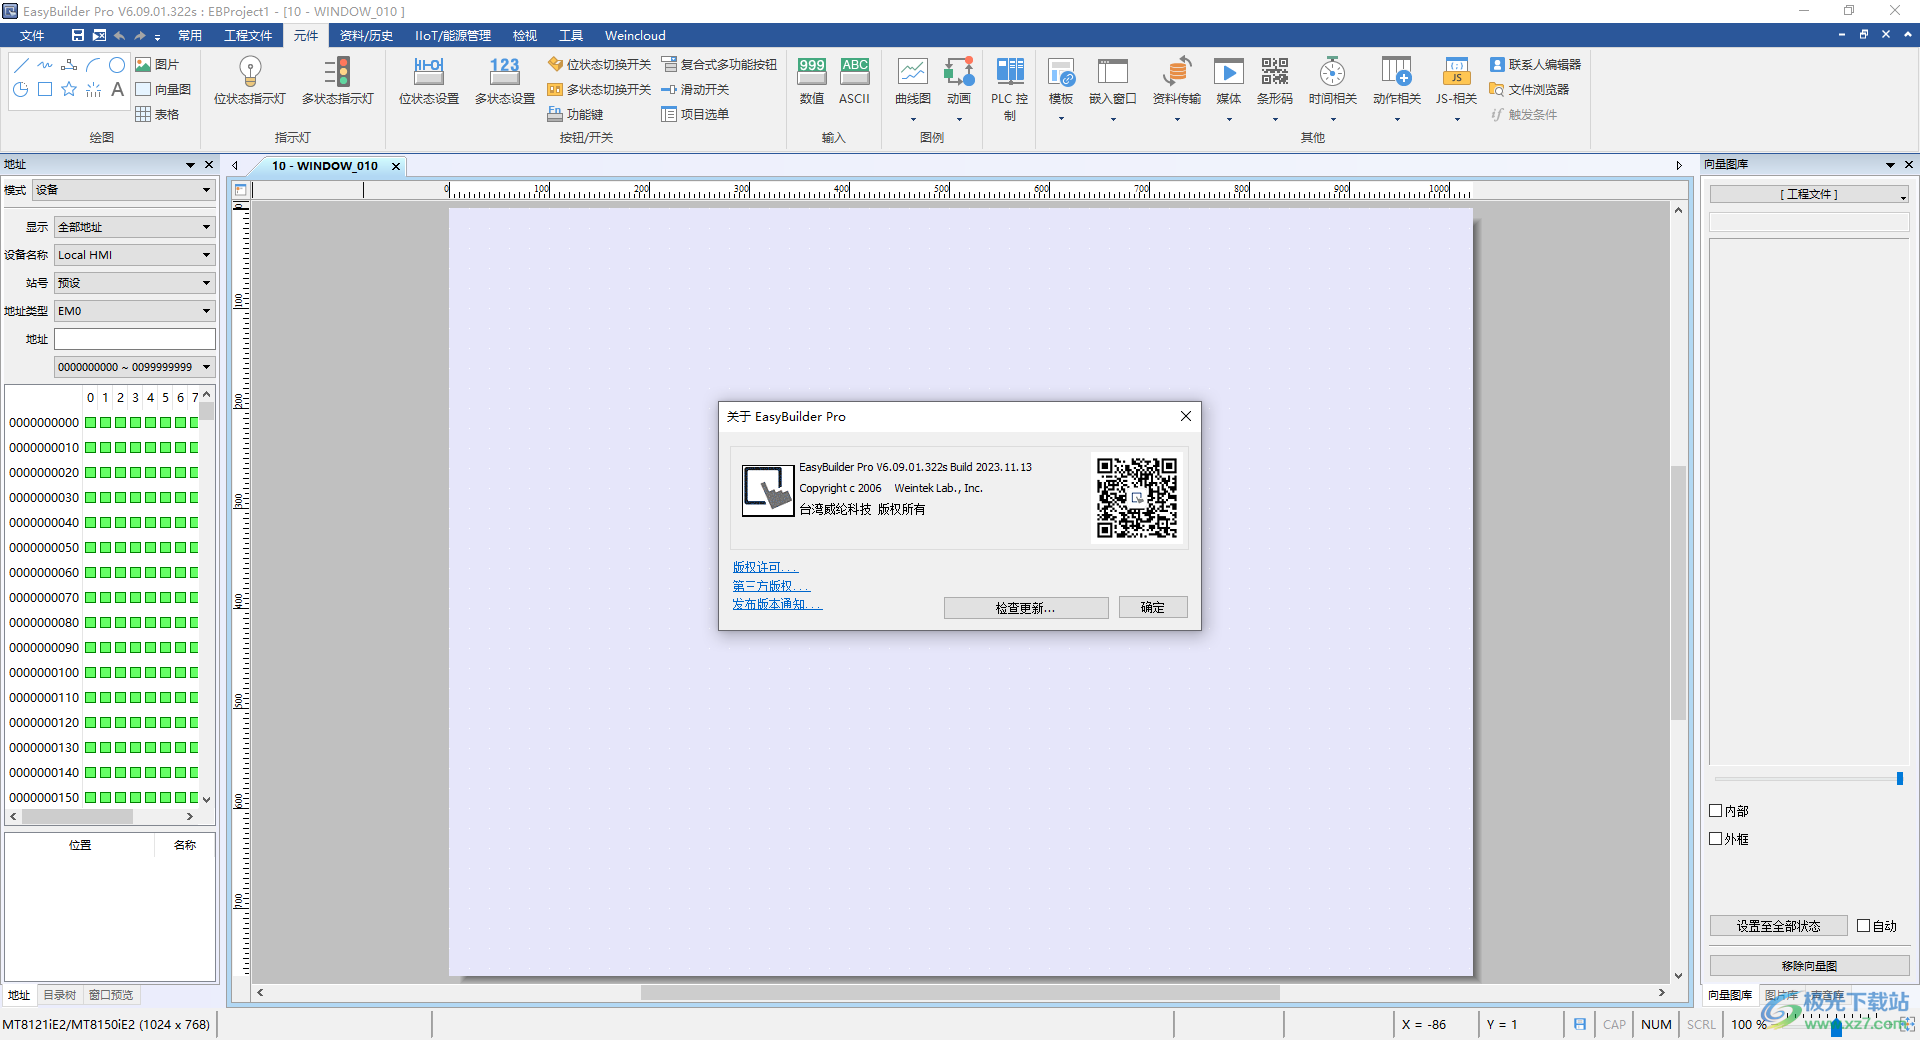This screenshot has width=1920, height=1040.
Task: Open the 站号 预设 dropdown
Action: (135, 283)
